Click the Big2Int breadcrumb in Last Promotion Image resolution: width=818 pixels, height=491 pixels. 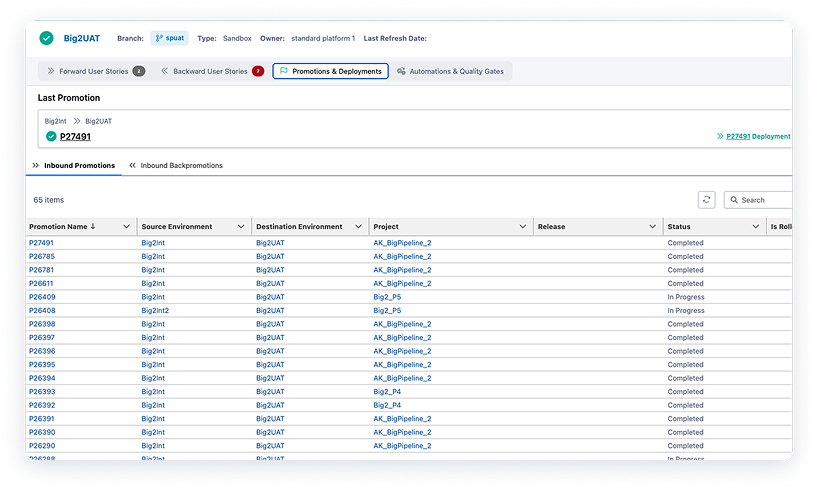pyautogui.click(x=55, y=121)
